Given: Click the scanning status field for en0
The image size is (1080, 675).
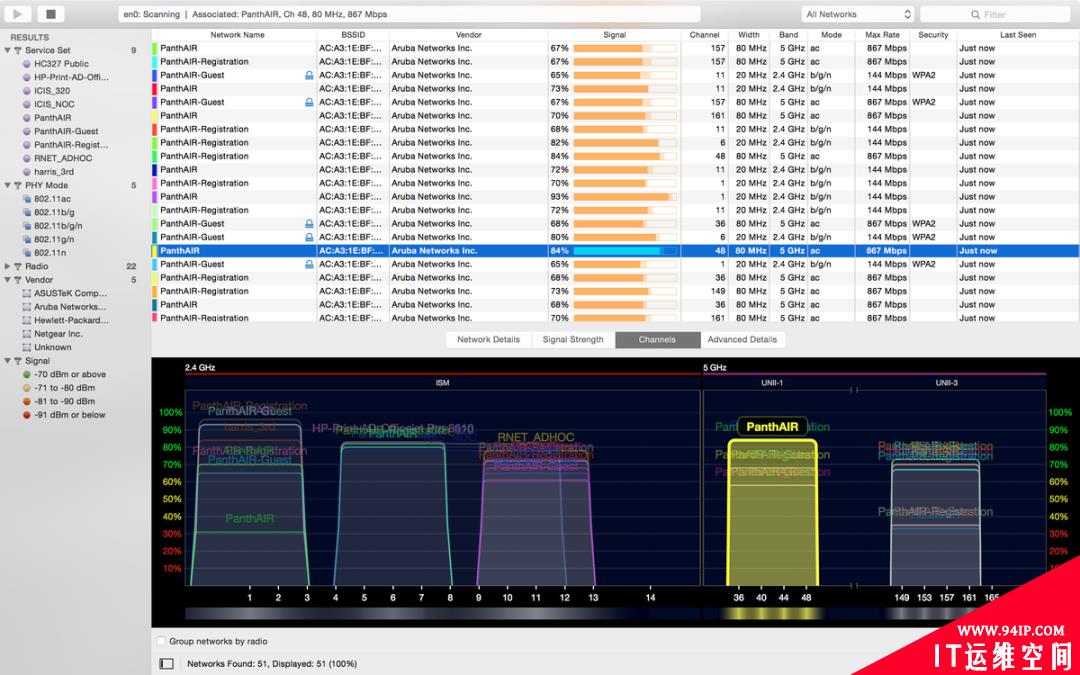Looking at the screenshot, I should click(x=409, y=14).
